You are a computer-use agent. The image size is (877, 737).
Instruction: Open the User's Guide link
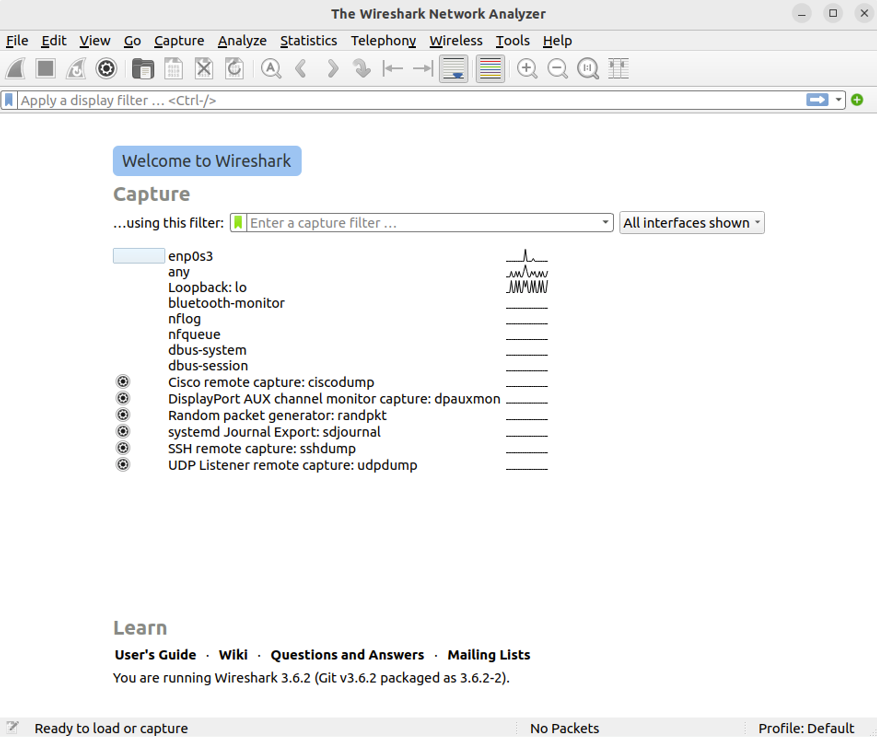click(x=155, y=655)
